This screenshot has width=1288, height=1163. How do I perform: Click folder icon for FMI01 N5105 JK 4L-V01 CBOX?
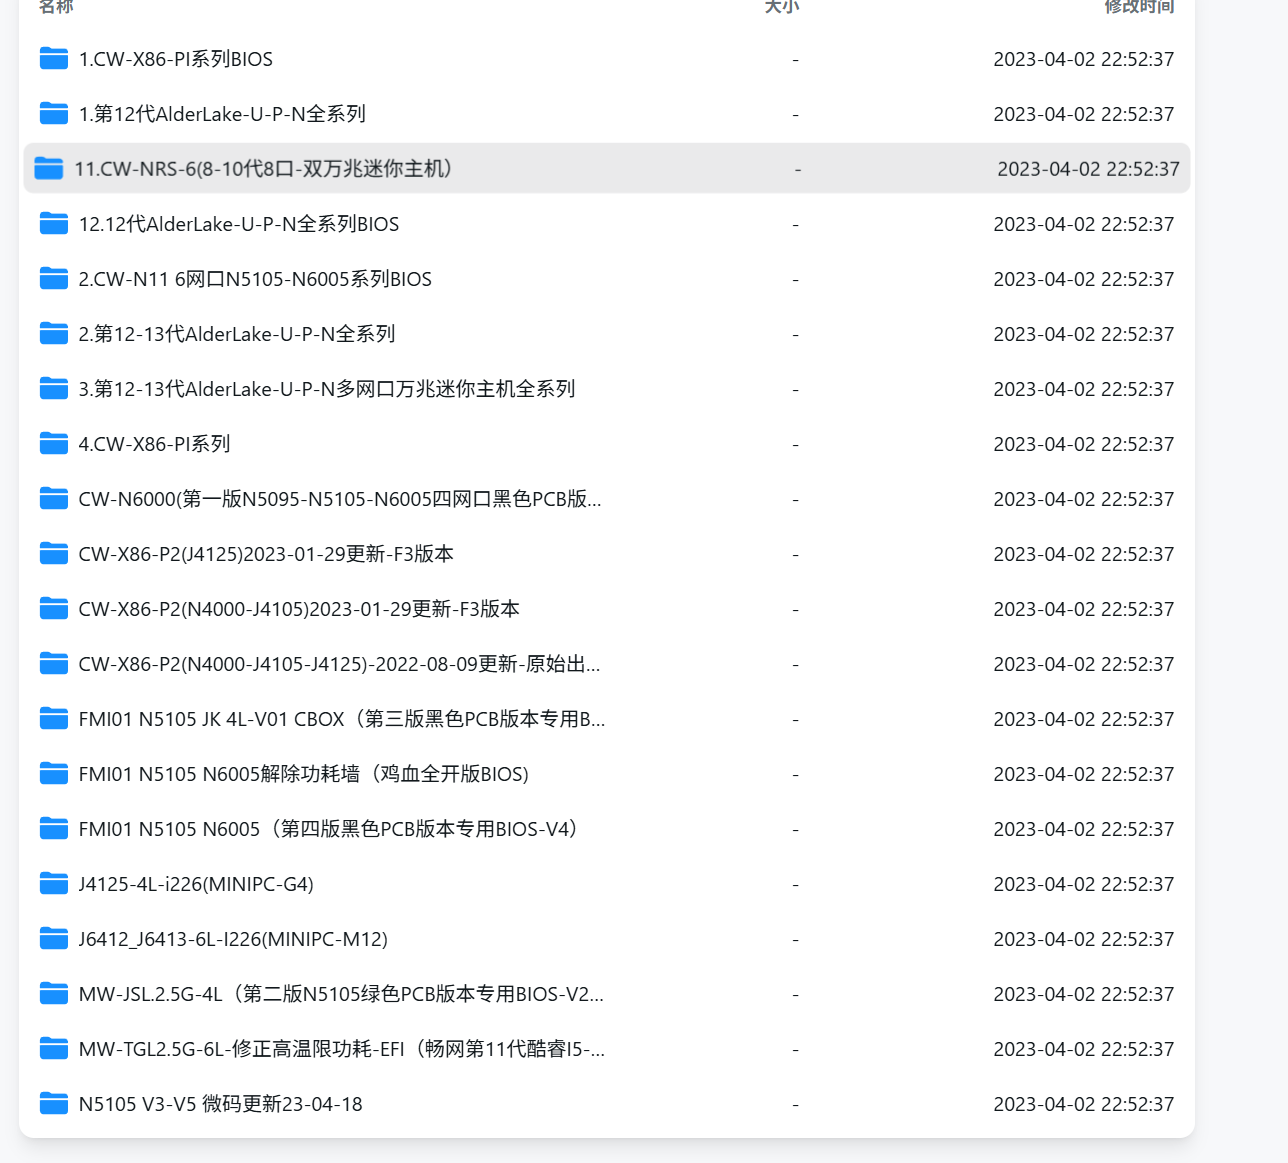[54, 719]
